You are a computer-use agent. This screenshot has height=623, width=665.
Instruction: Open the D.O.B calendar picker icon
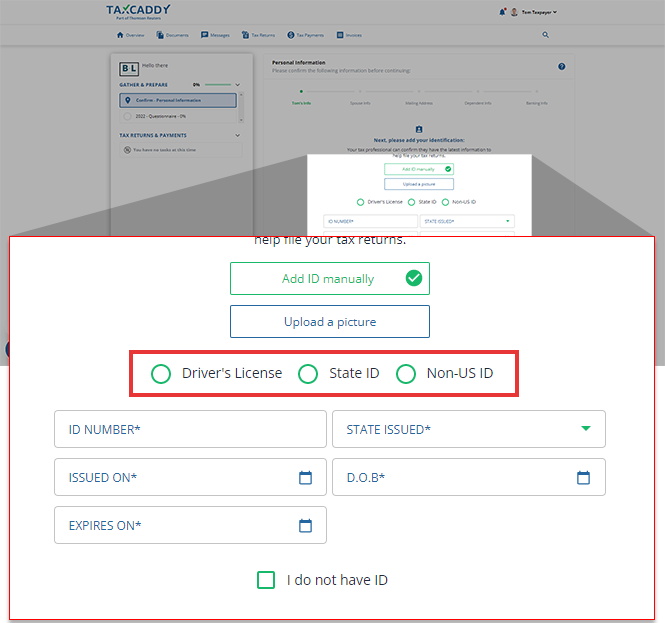point(583,478)
